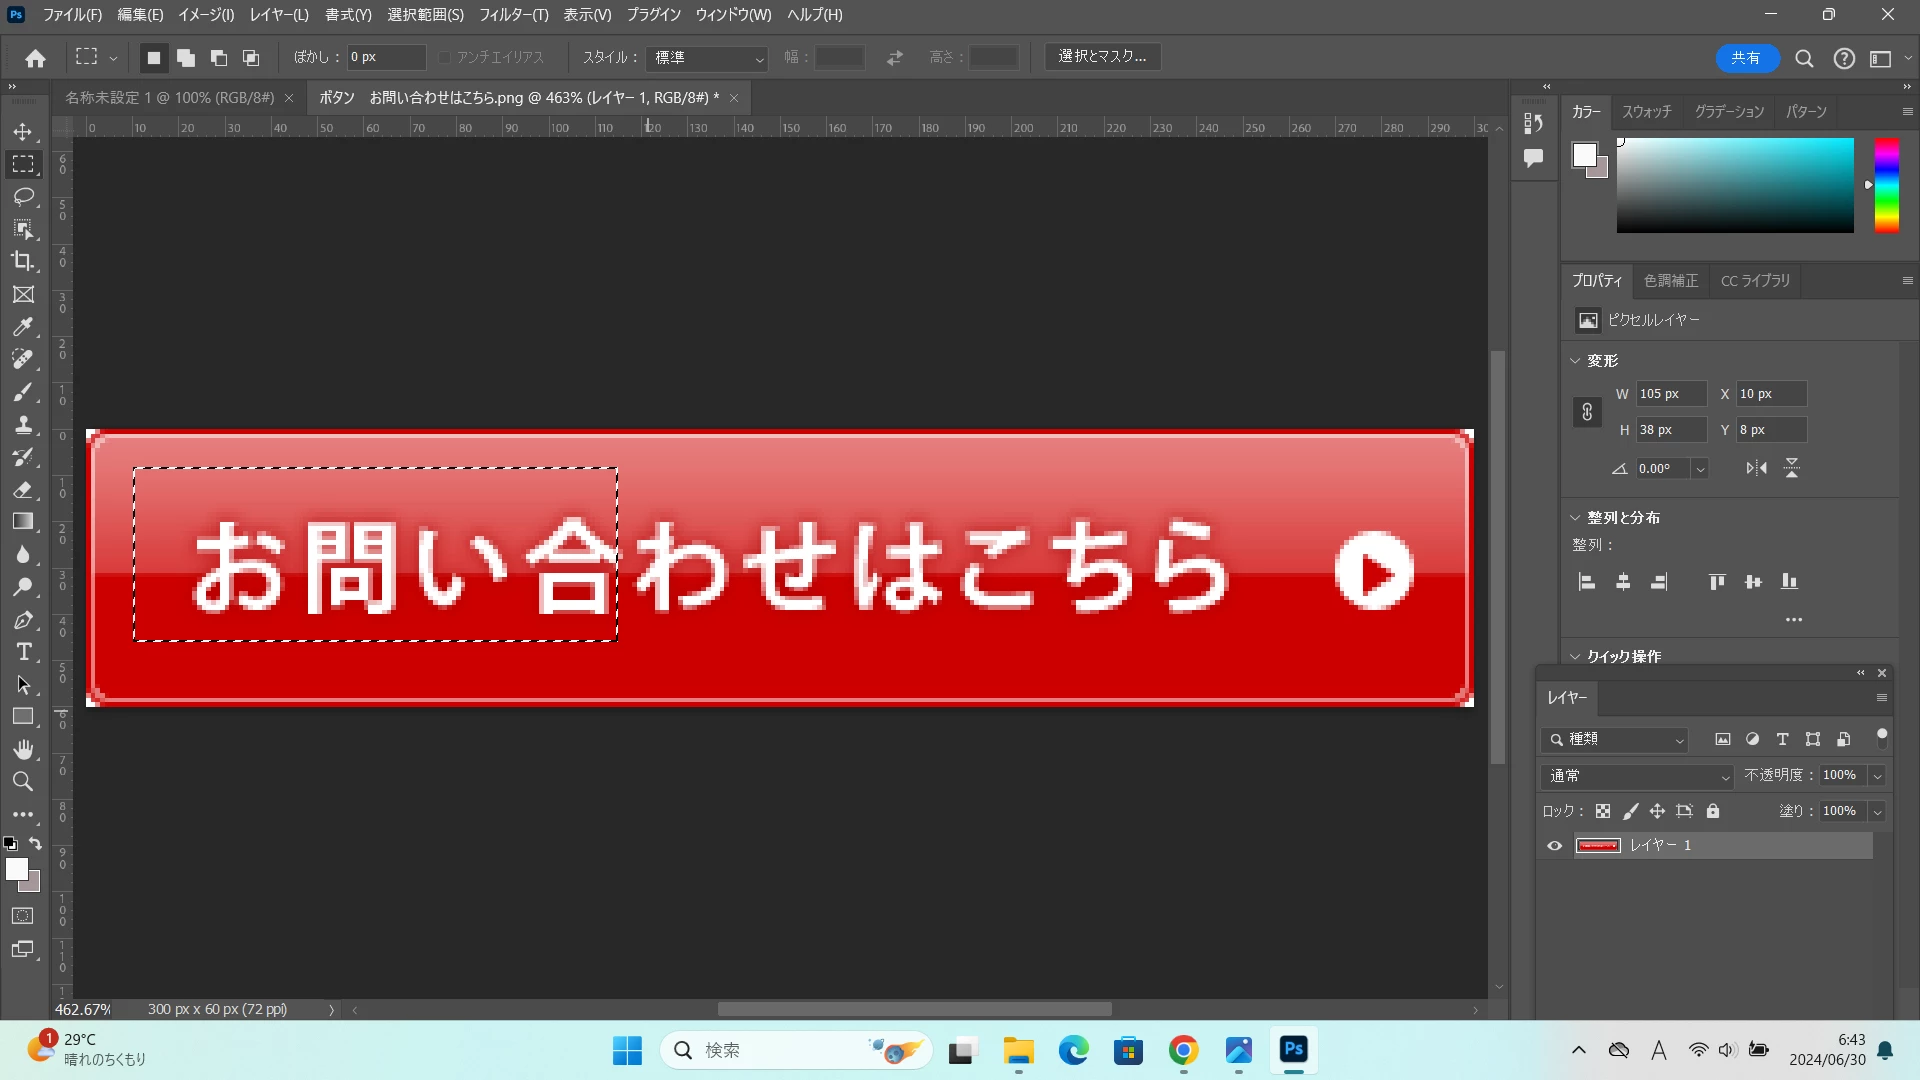
Task: Click the foreground color swatch in toolbar
Action: 17,870
